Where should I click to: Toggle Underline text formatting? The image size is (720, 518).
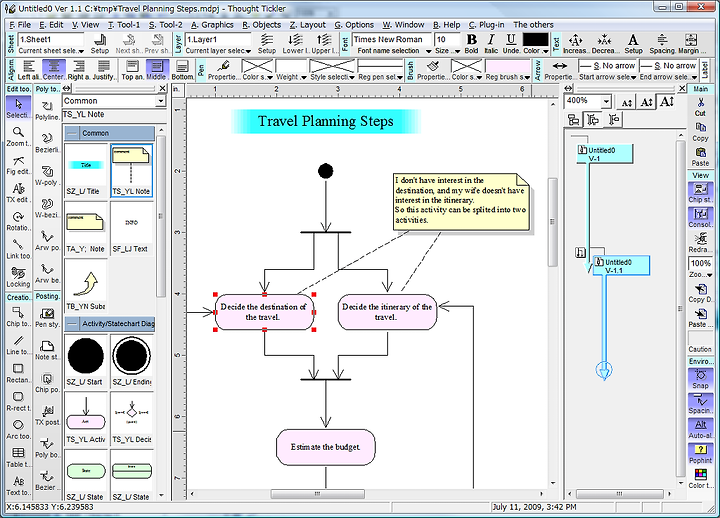511,44
